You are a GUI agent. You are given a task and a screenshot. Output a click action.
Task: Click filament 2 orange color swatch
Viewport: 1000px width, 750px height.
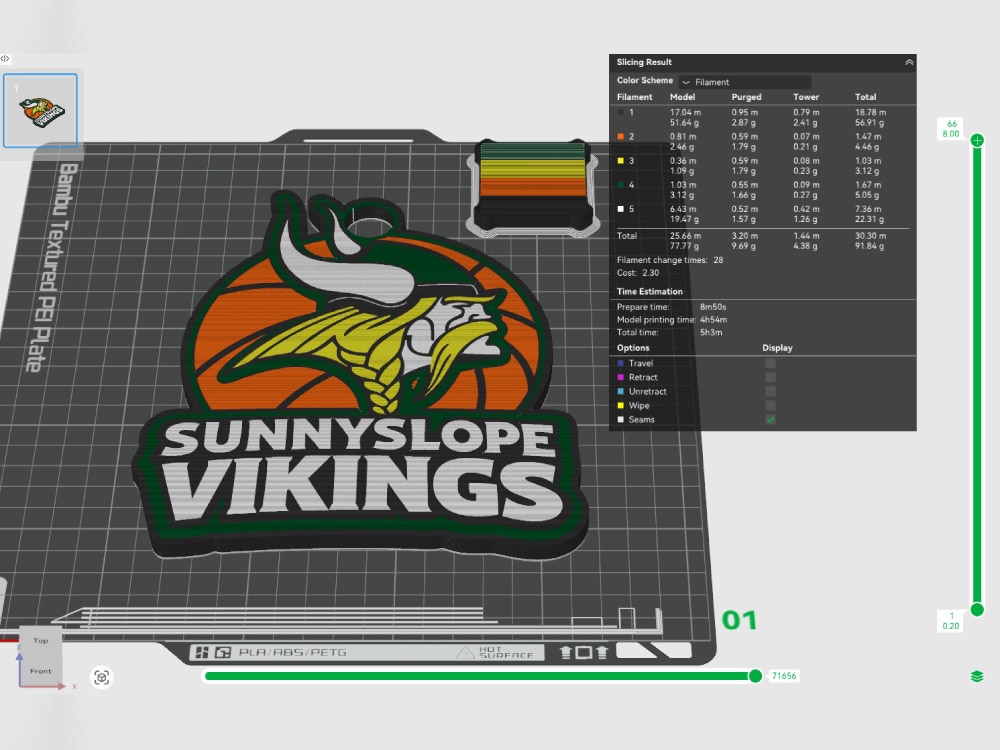(621, 136)
